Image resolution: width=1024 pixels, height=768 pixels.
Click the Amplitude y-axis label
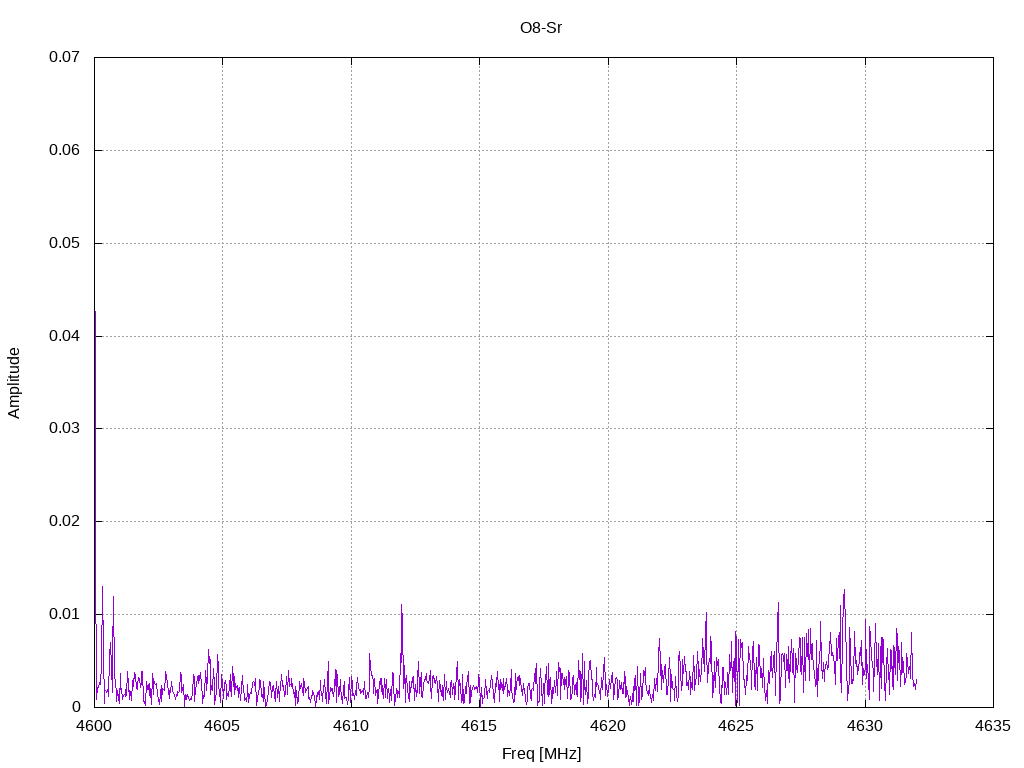point(14,383)
